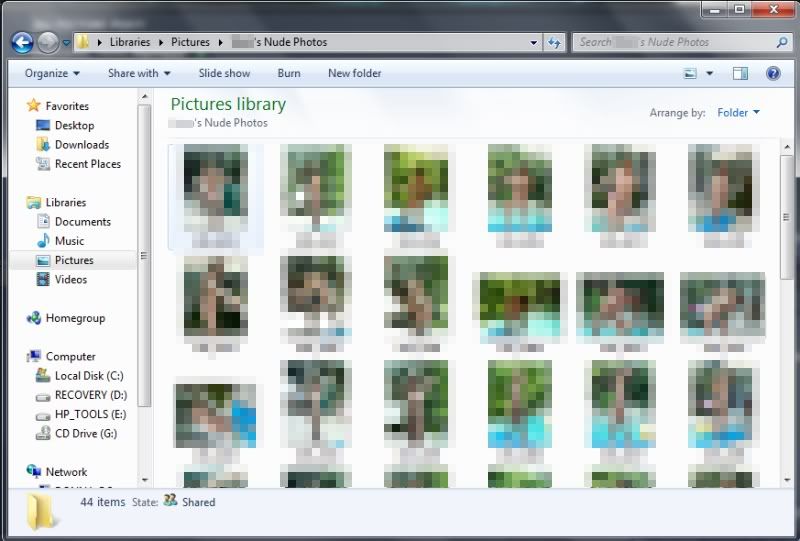Click the folder icon in the address bar
The image size is (800, 541).
point(82,42)
